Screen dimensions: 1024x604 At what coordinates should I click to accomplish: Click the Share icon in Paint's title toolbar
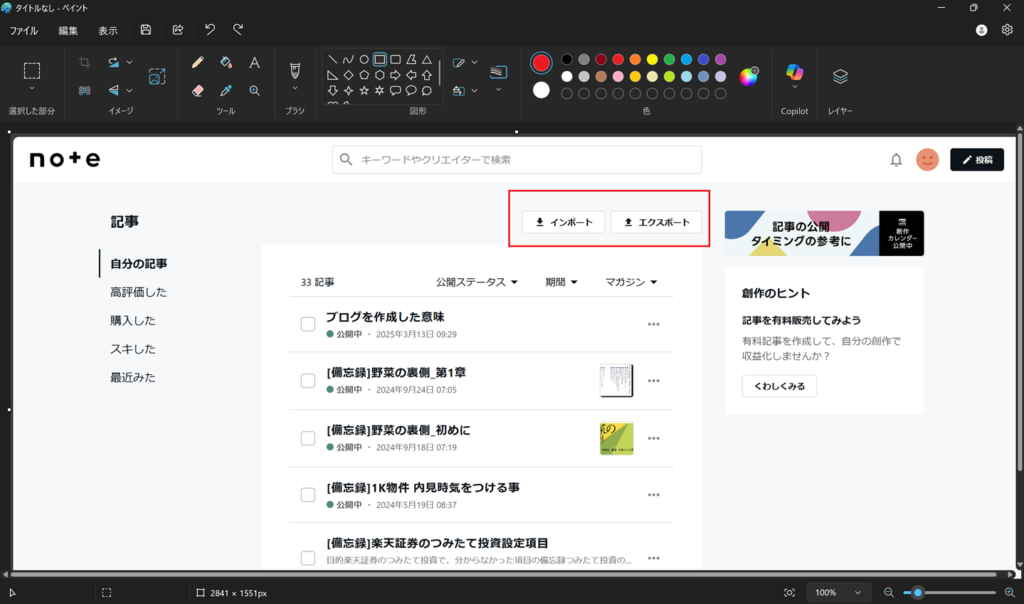pyautogui.click(x=178, y=30)
